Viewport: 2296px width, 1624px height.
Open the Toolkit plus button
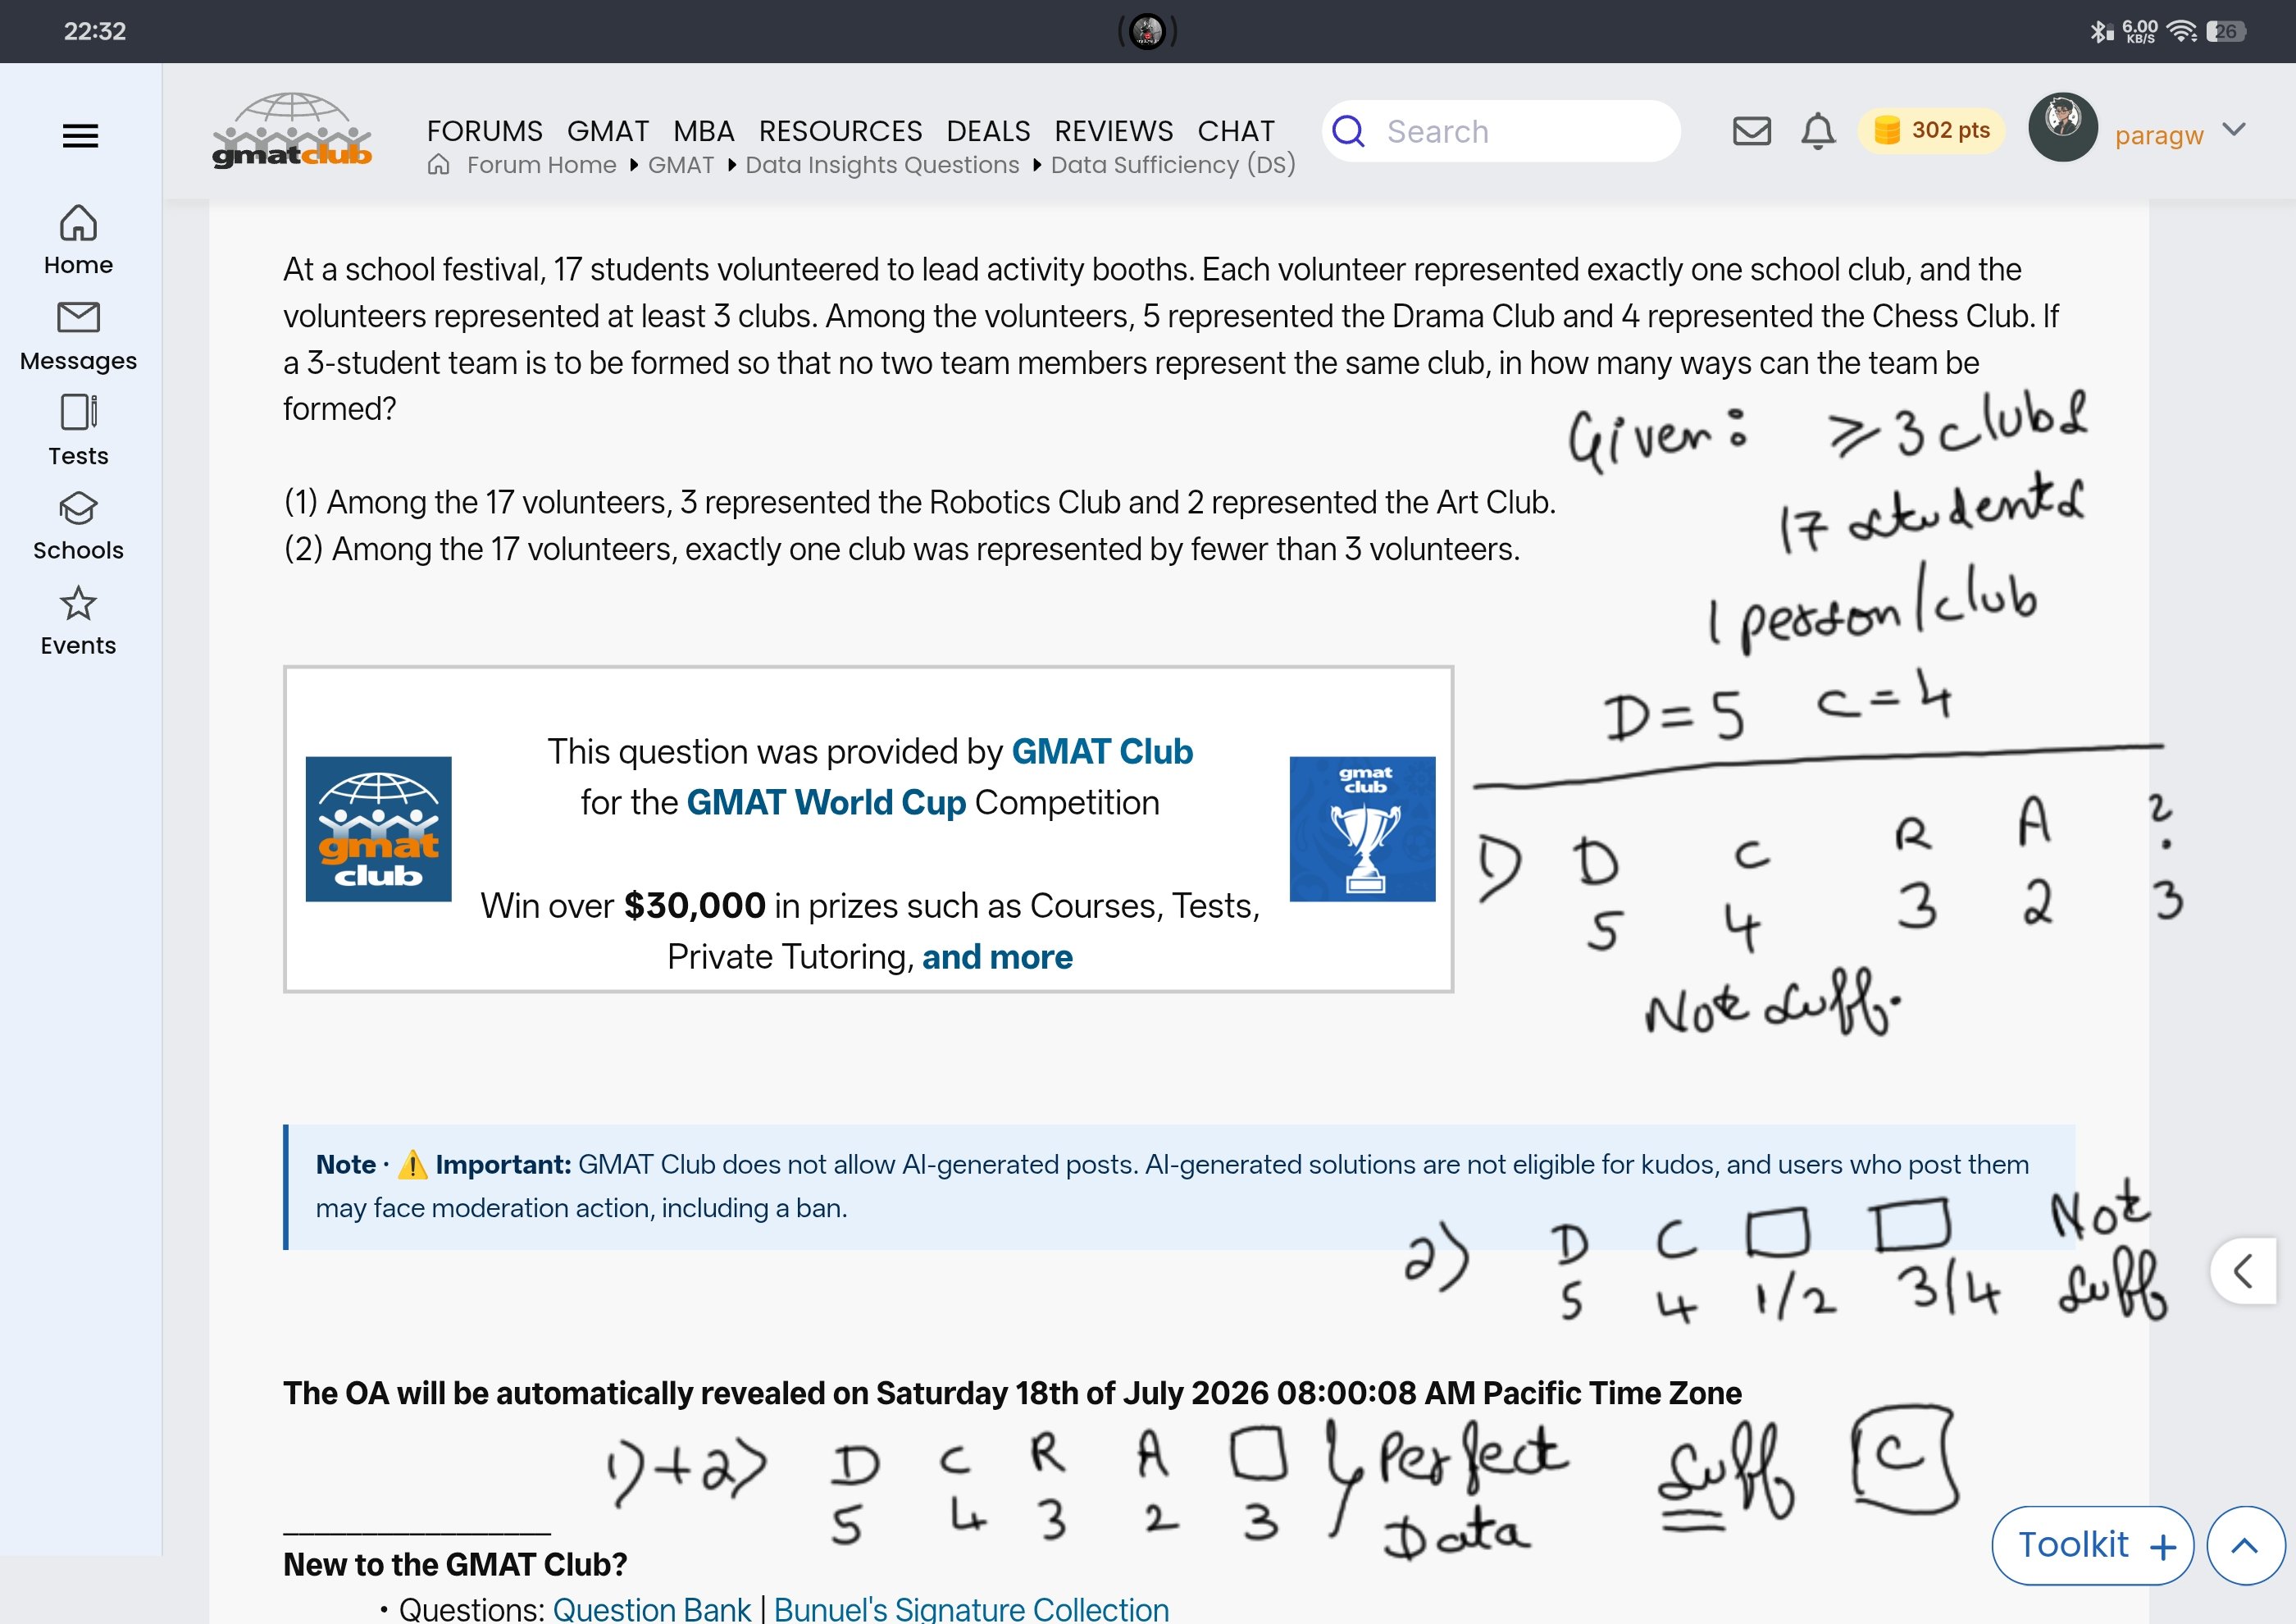tap(2093, 1545)
